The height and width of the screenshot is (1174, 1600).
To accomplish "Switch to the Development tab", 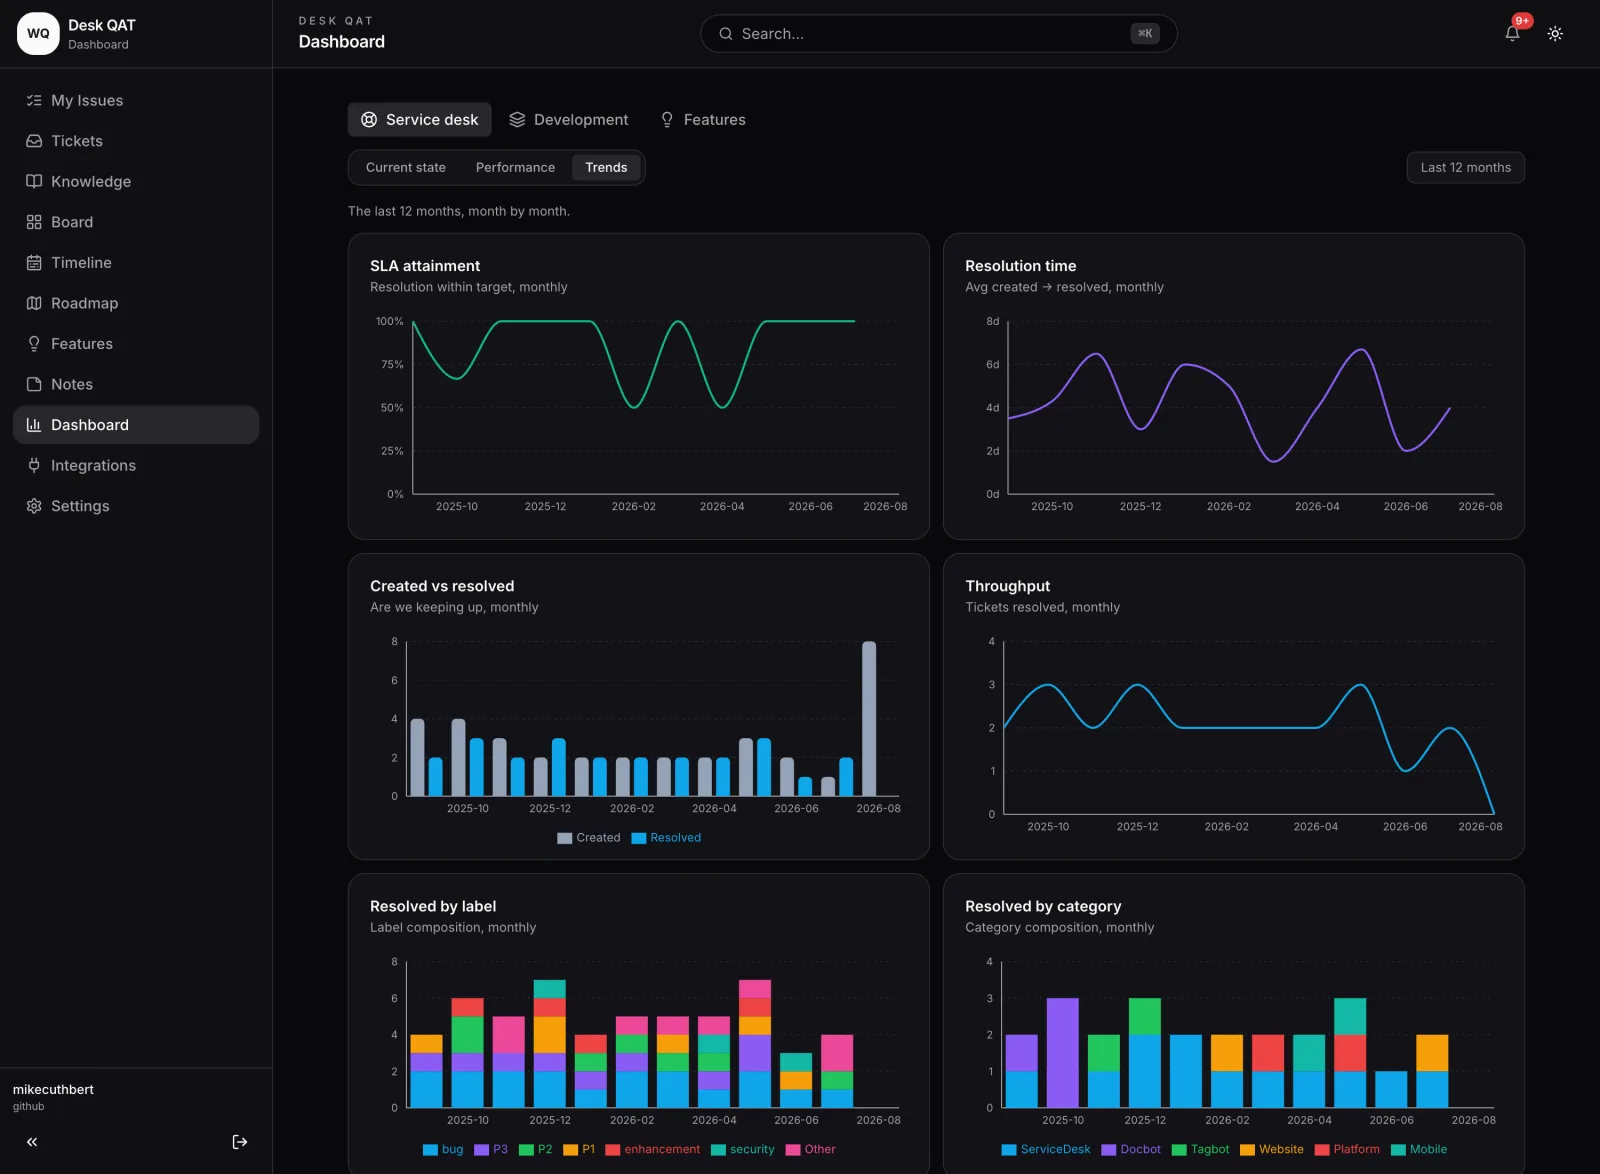I will 569,119.
